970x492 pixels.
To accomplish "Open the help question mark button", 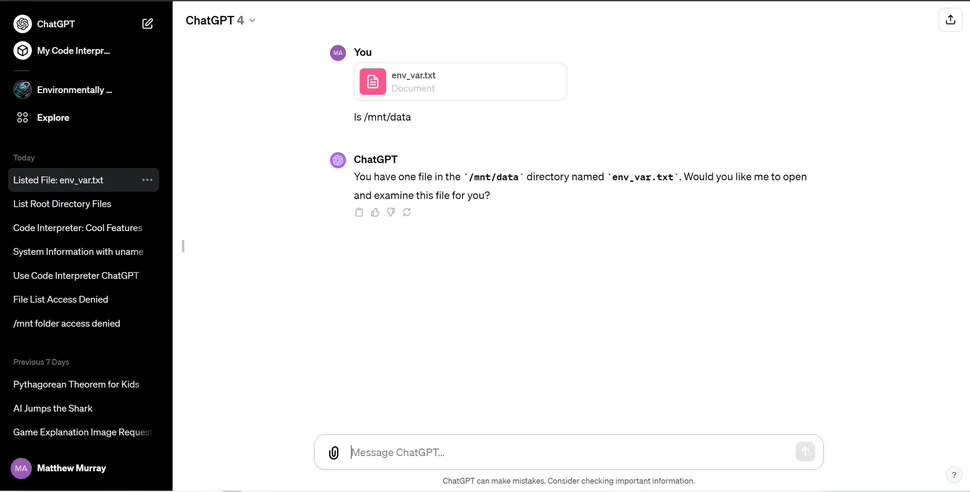I will pos(952,474).
